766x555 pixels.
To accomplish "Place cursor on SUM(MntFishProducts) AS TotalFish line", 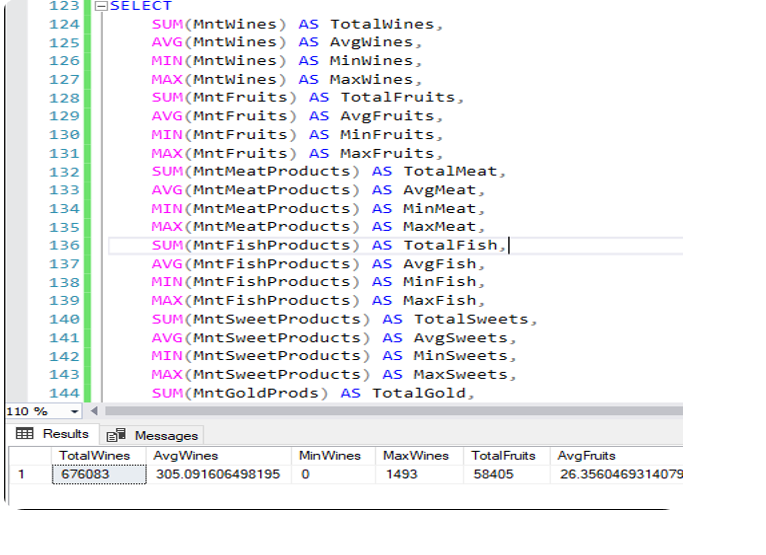I will click(328, 245).
